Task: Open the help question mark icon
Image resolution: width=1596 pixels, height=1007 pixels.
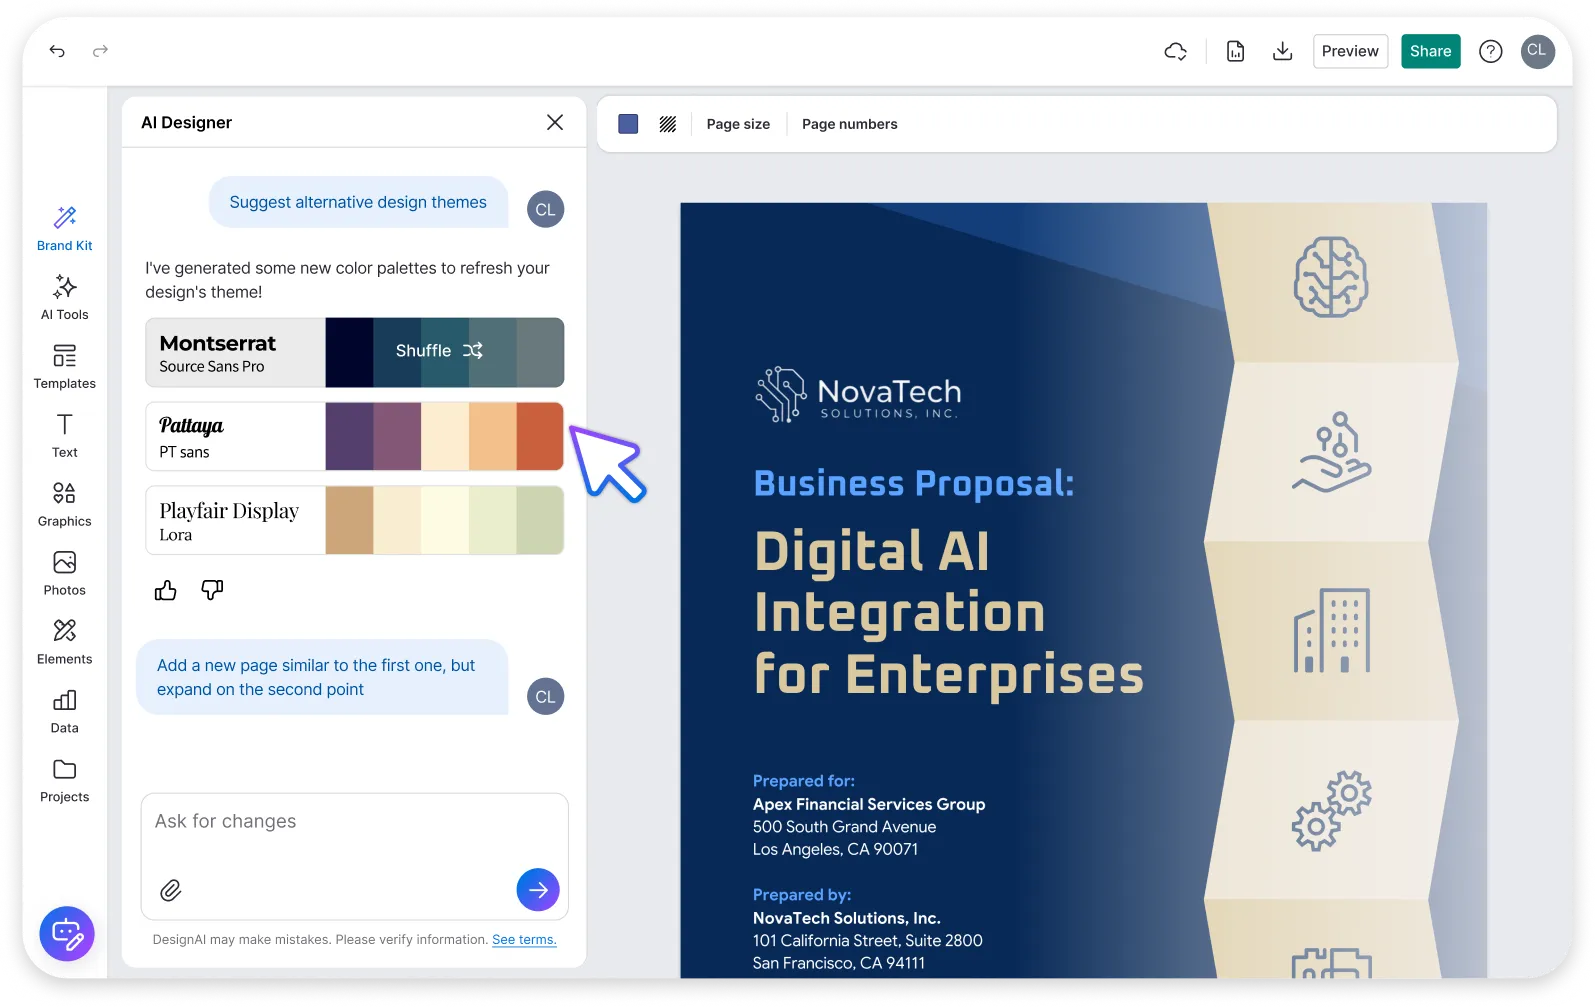Action: coord(1490,51)
